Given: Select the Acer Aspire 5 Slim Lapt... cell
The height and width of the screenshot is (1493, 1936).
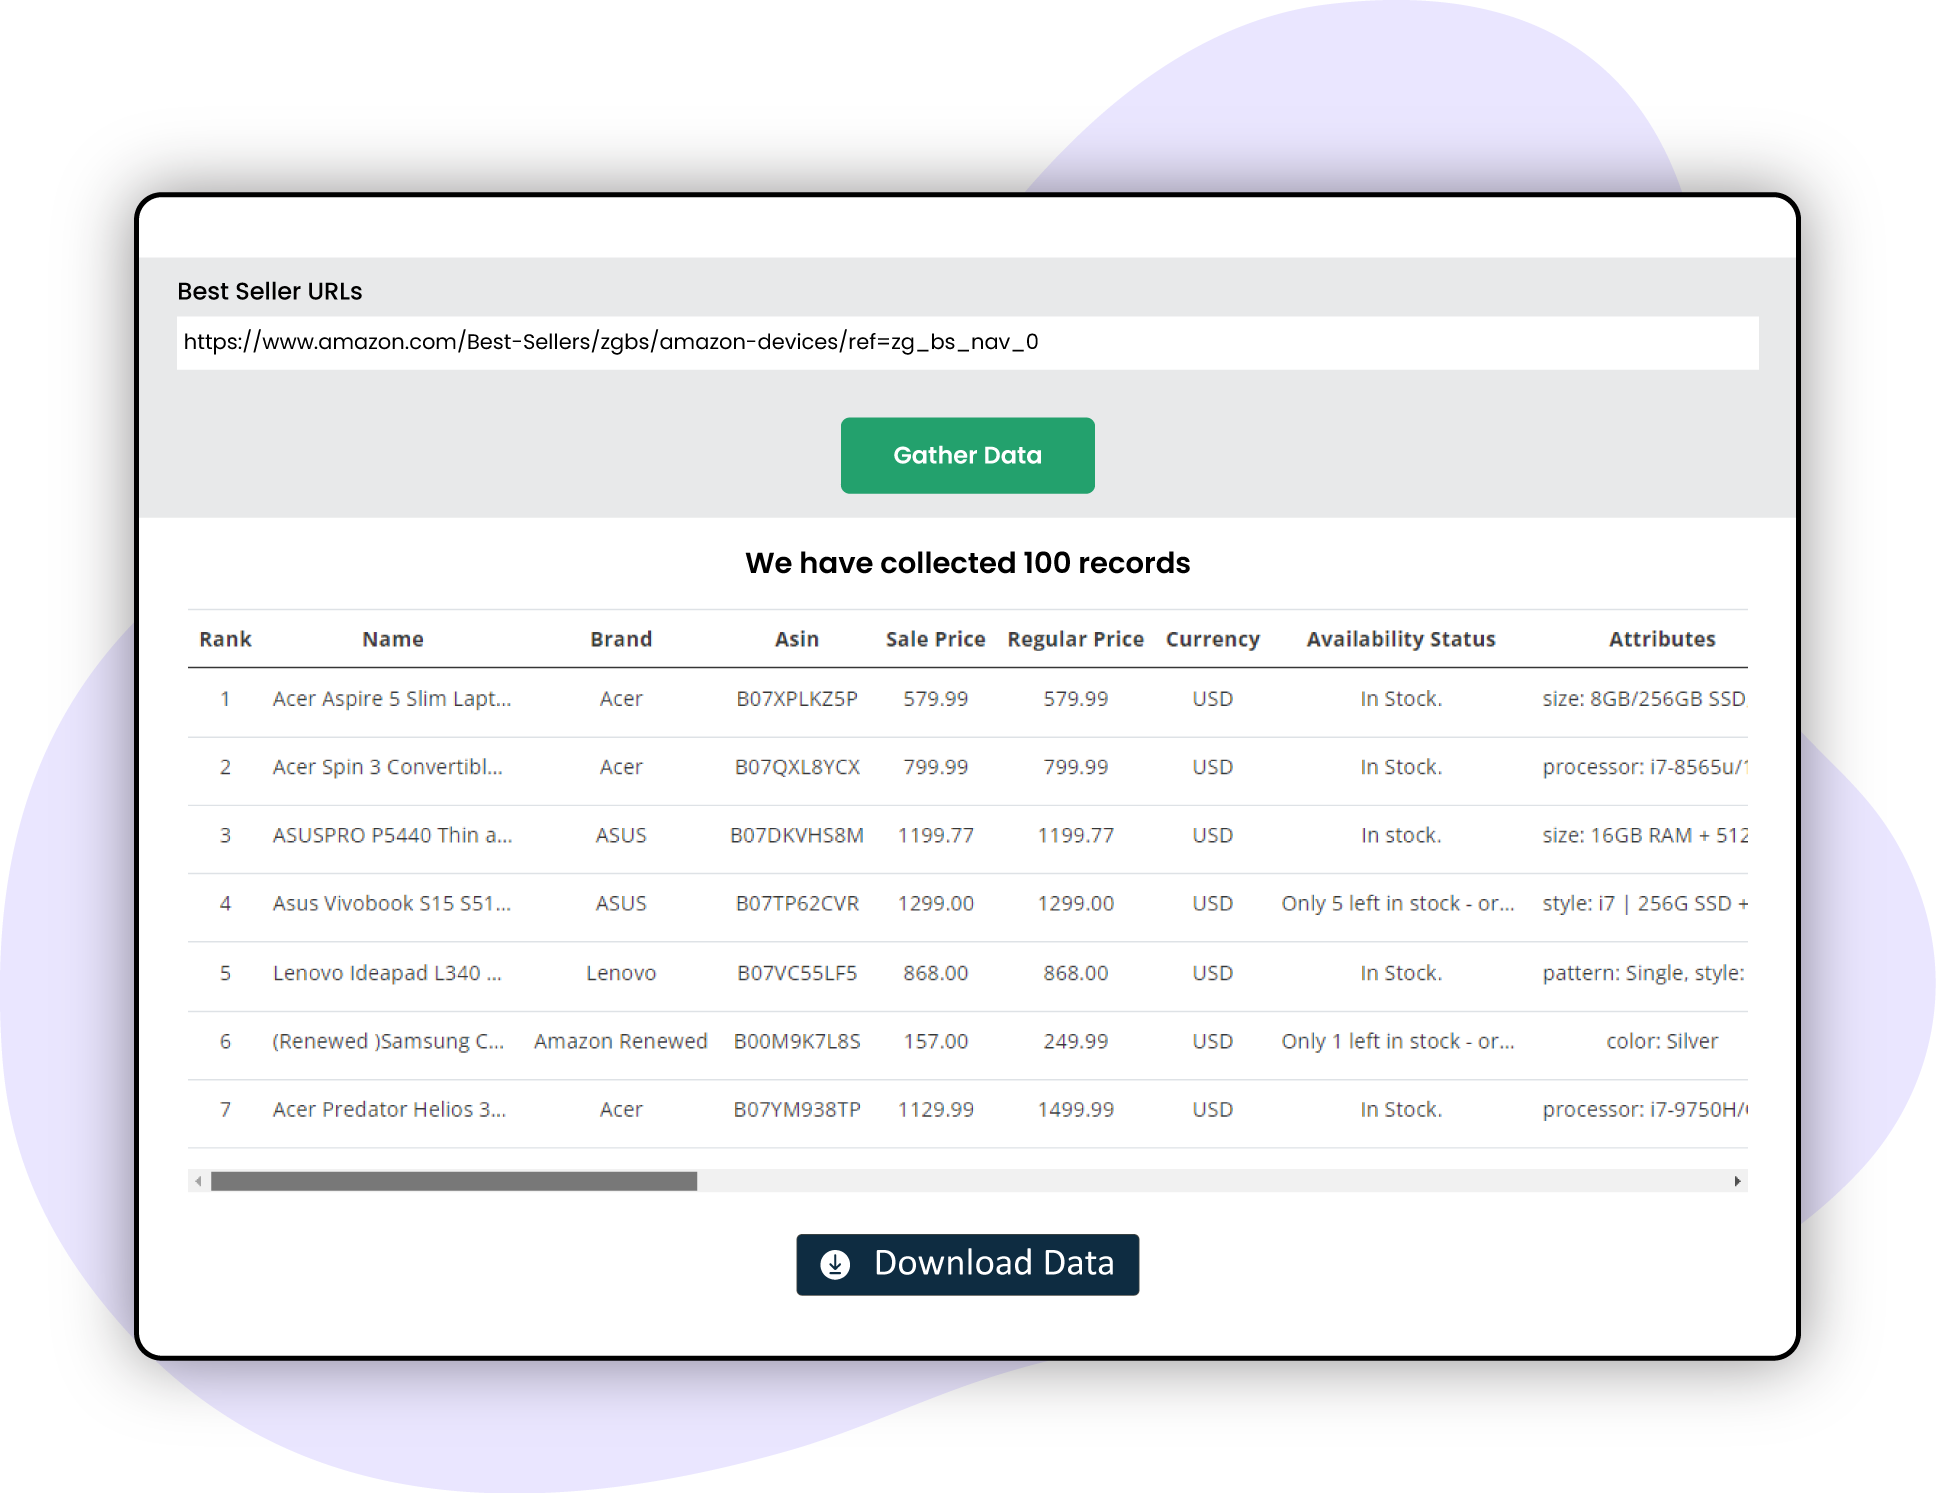Looking at the screenshot, I should click(x=392, y=698).
